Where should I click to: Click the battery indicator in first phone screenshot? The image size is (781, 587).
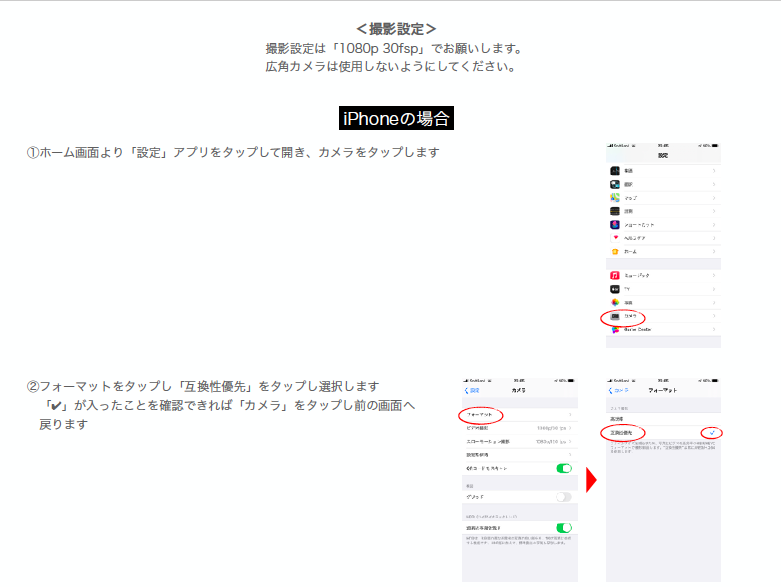coord(715,145)
